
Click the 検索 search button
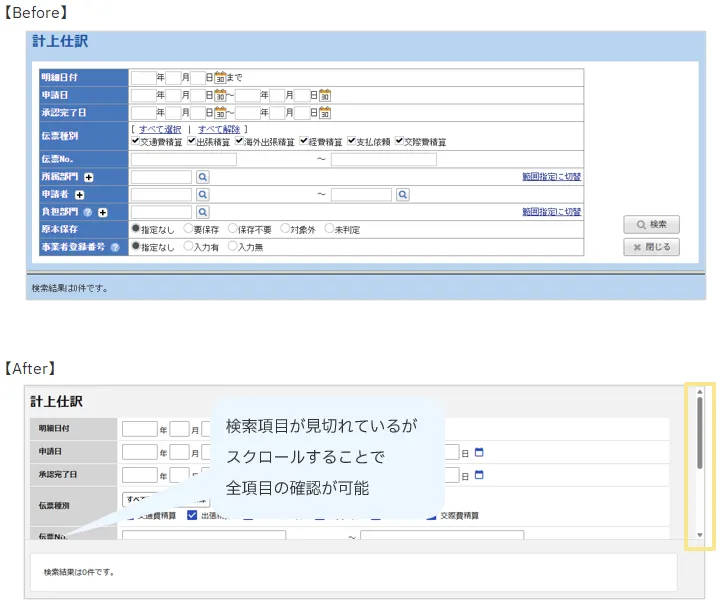pos(651,225)
